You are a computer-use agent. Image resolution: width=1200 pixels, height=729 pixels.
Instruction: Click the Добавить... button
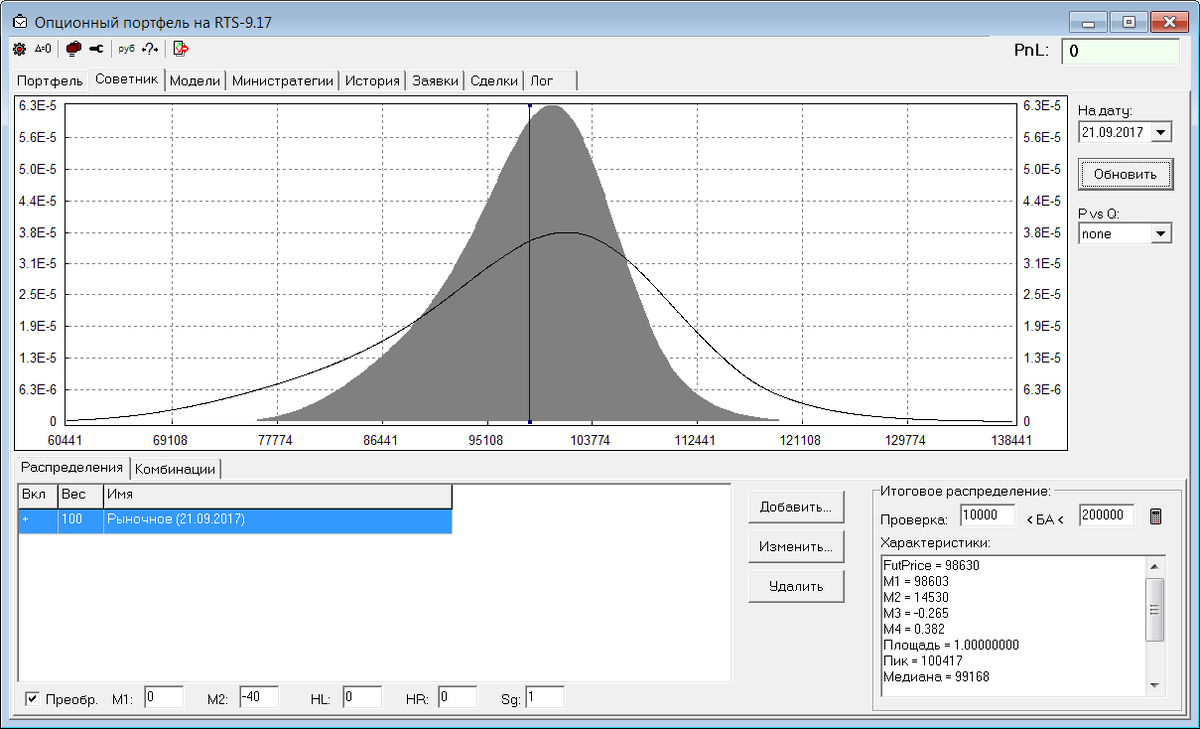(796, 507)
